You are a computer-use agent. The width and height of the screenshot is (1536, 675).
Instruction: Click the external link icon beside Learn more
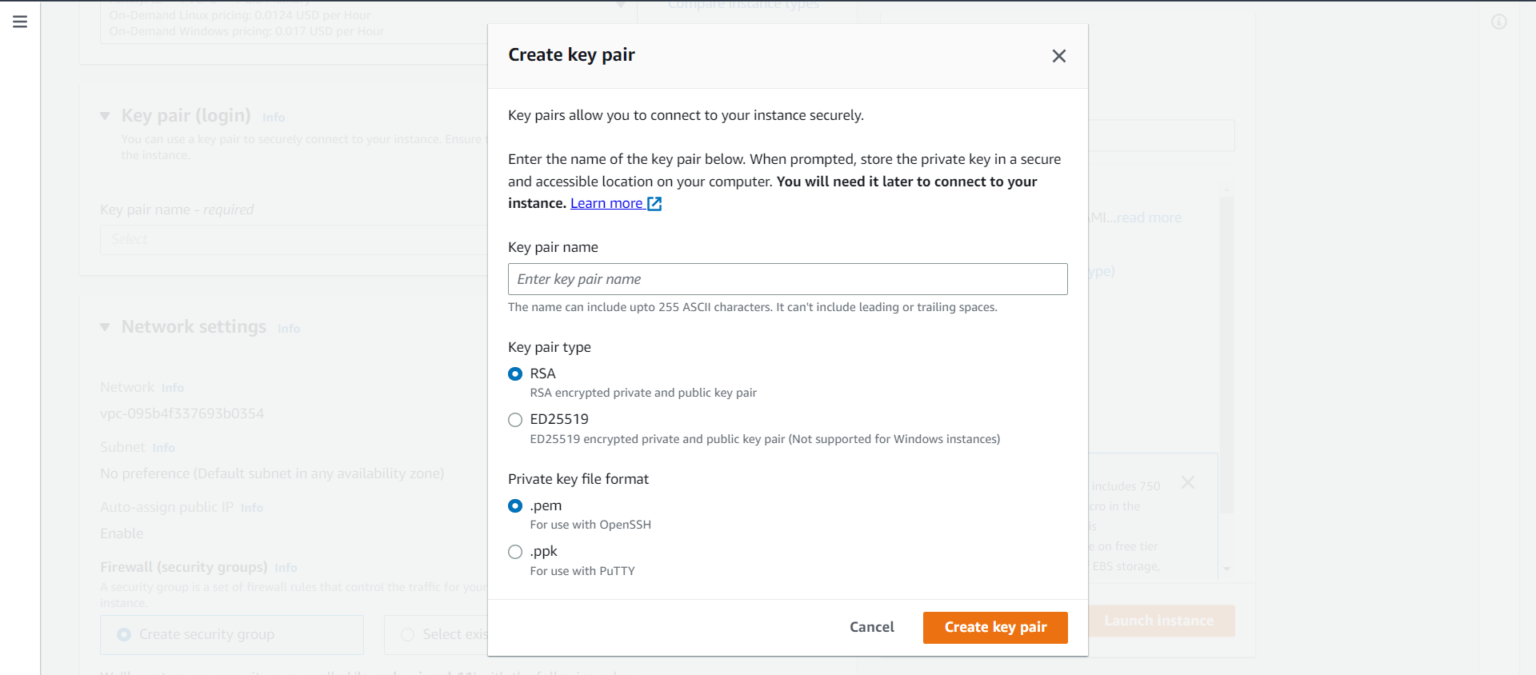click(x=655, y=203)
